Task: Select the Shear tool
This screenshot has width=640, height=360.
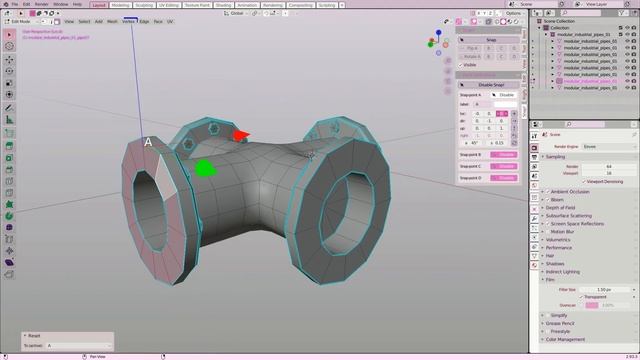Action: 9,262
